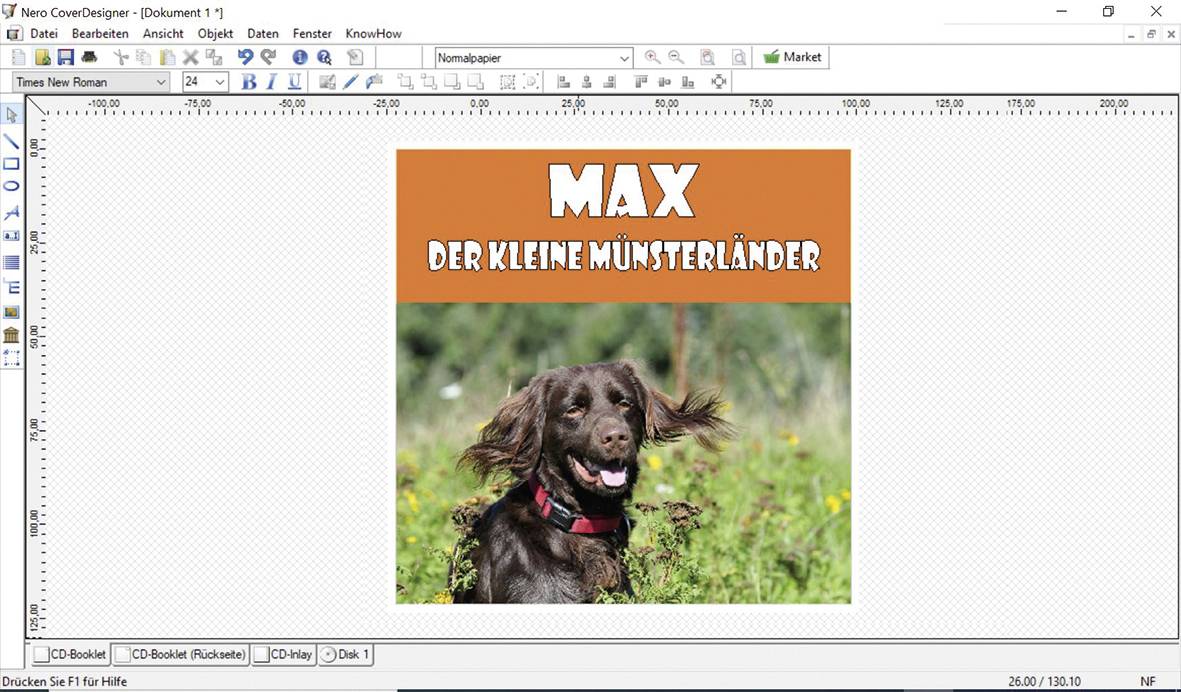Click the Undo button
Screen dimensions: 1181x692
coord(243,57)
